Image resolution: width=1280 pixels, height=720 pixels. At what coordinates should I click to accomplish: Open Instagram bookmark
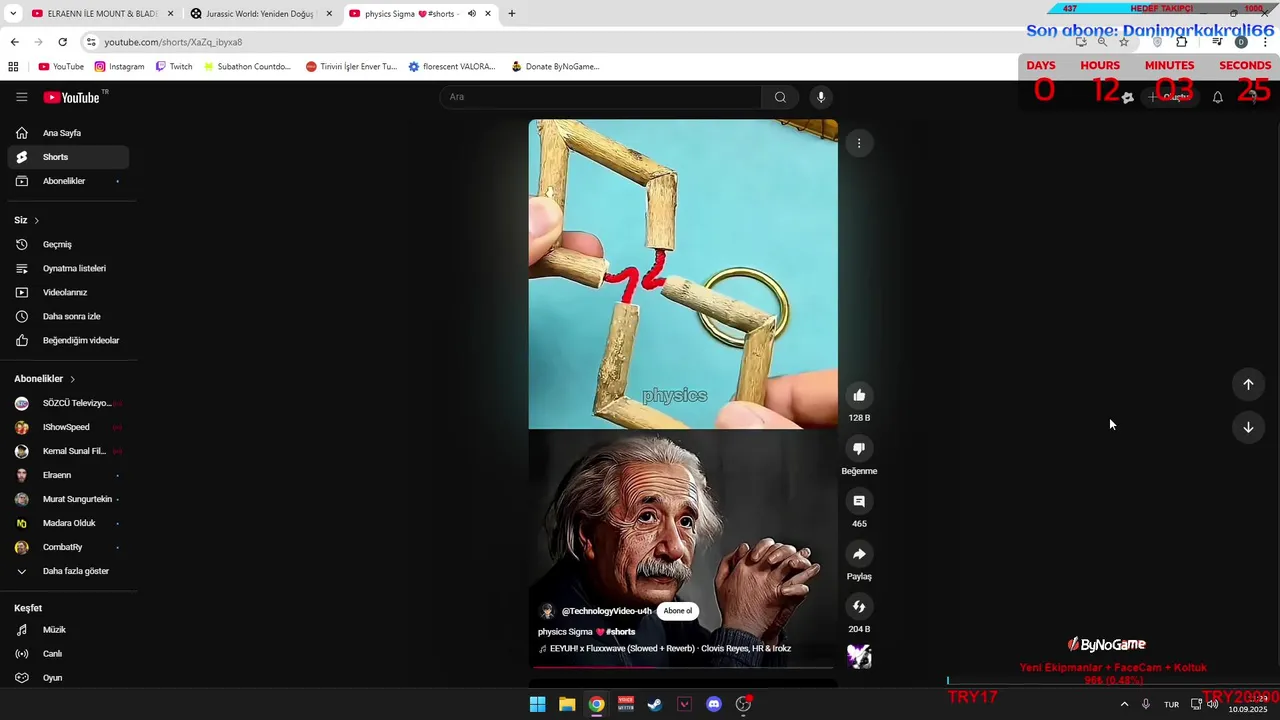pyautogui.click(x=119, y=66)
